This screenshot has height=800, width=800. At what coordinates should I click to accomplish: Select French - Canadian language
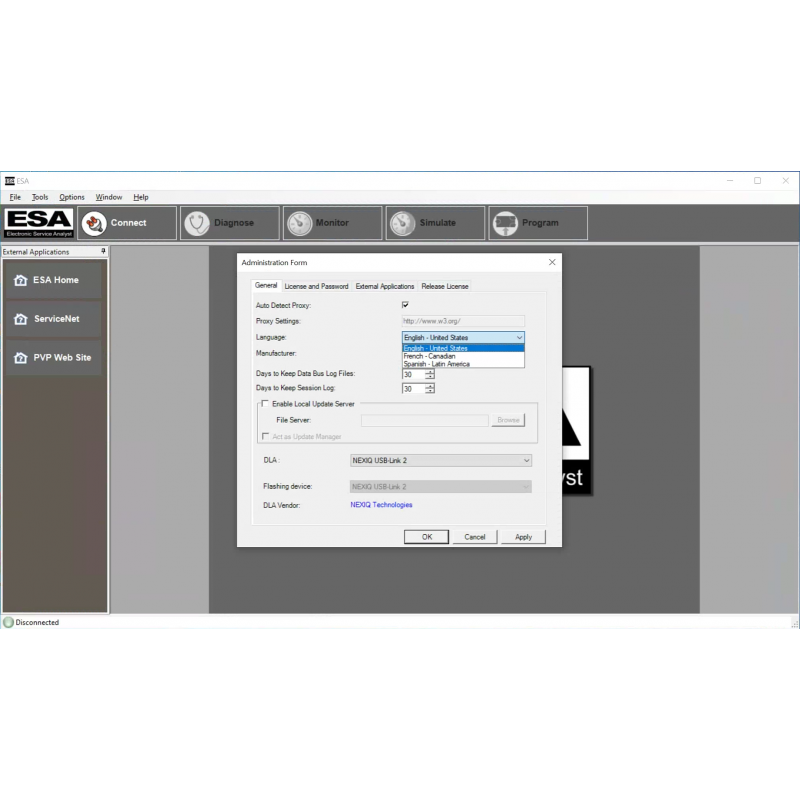[430, 355]
